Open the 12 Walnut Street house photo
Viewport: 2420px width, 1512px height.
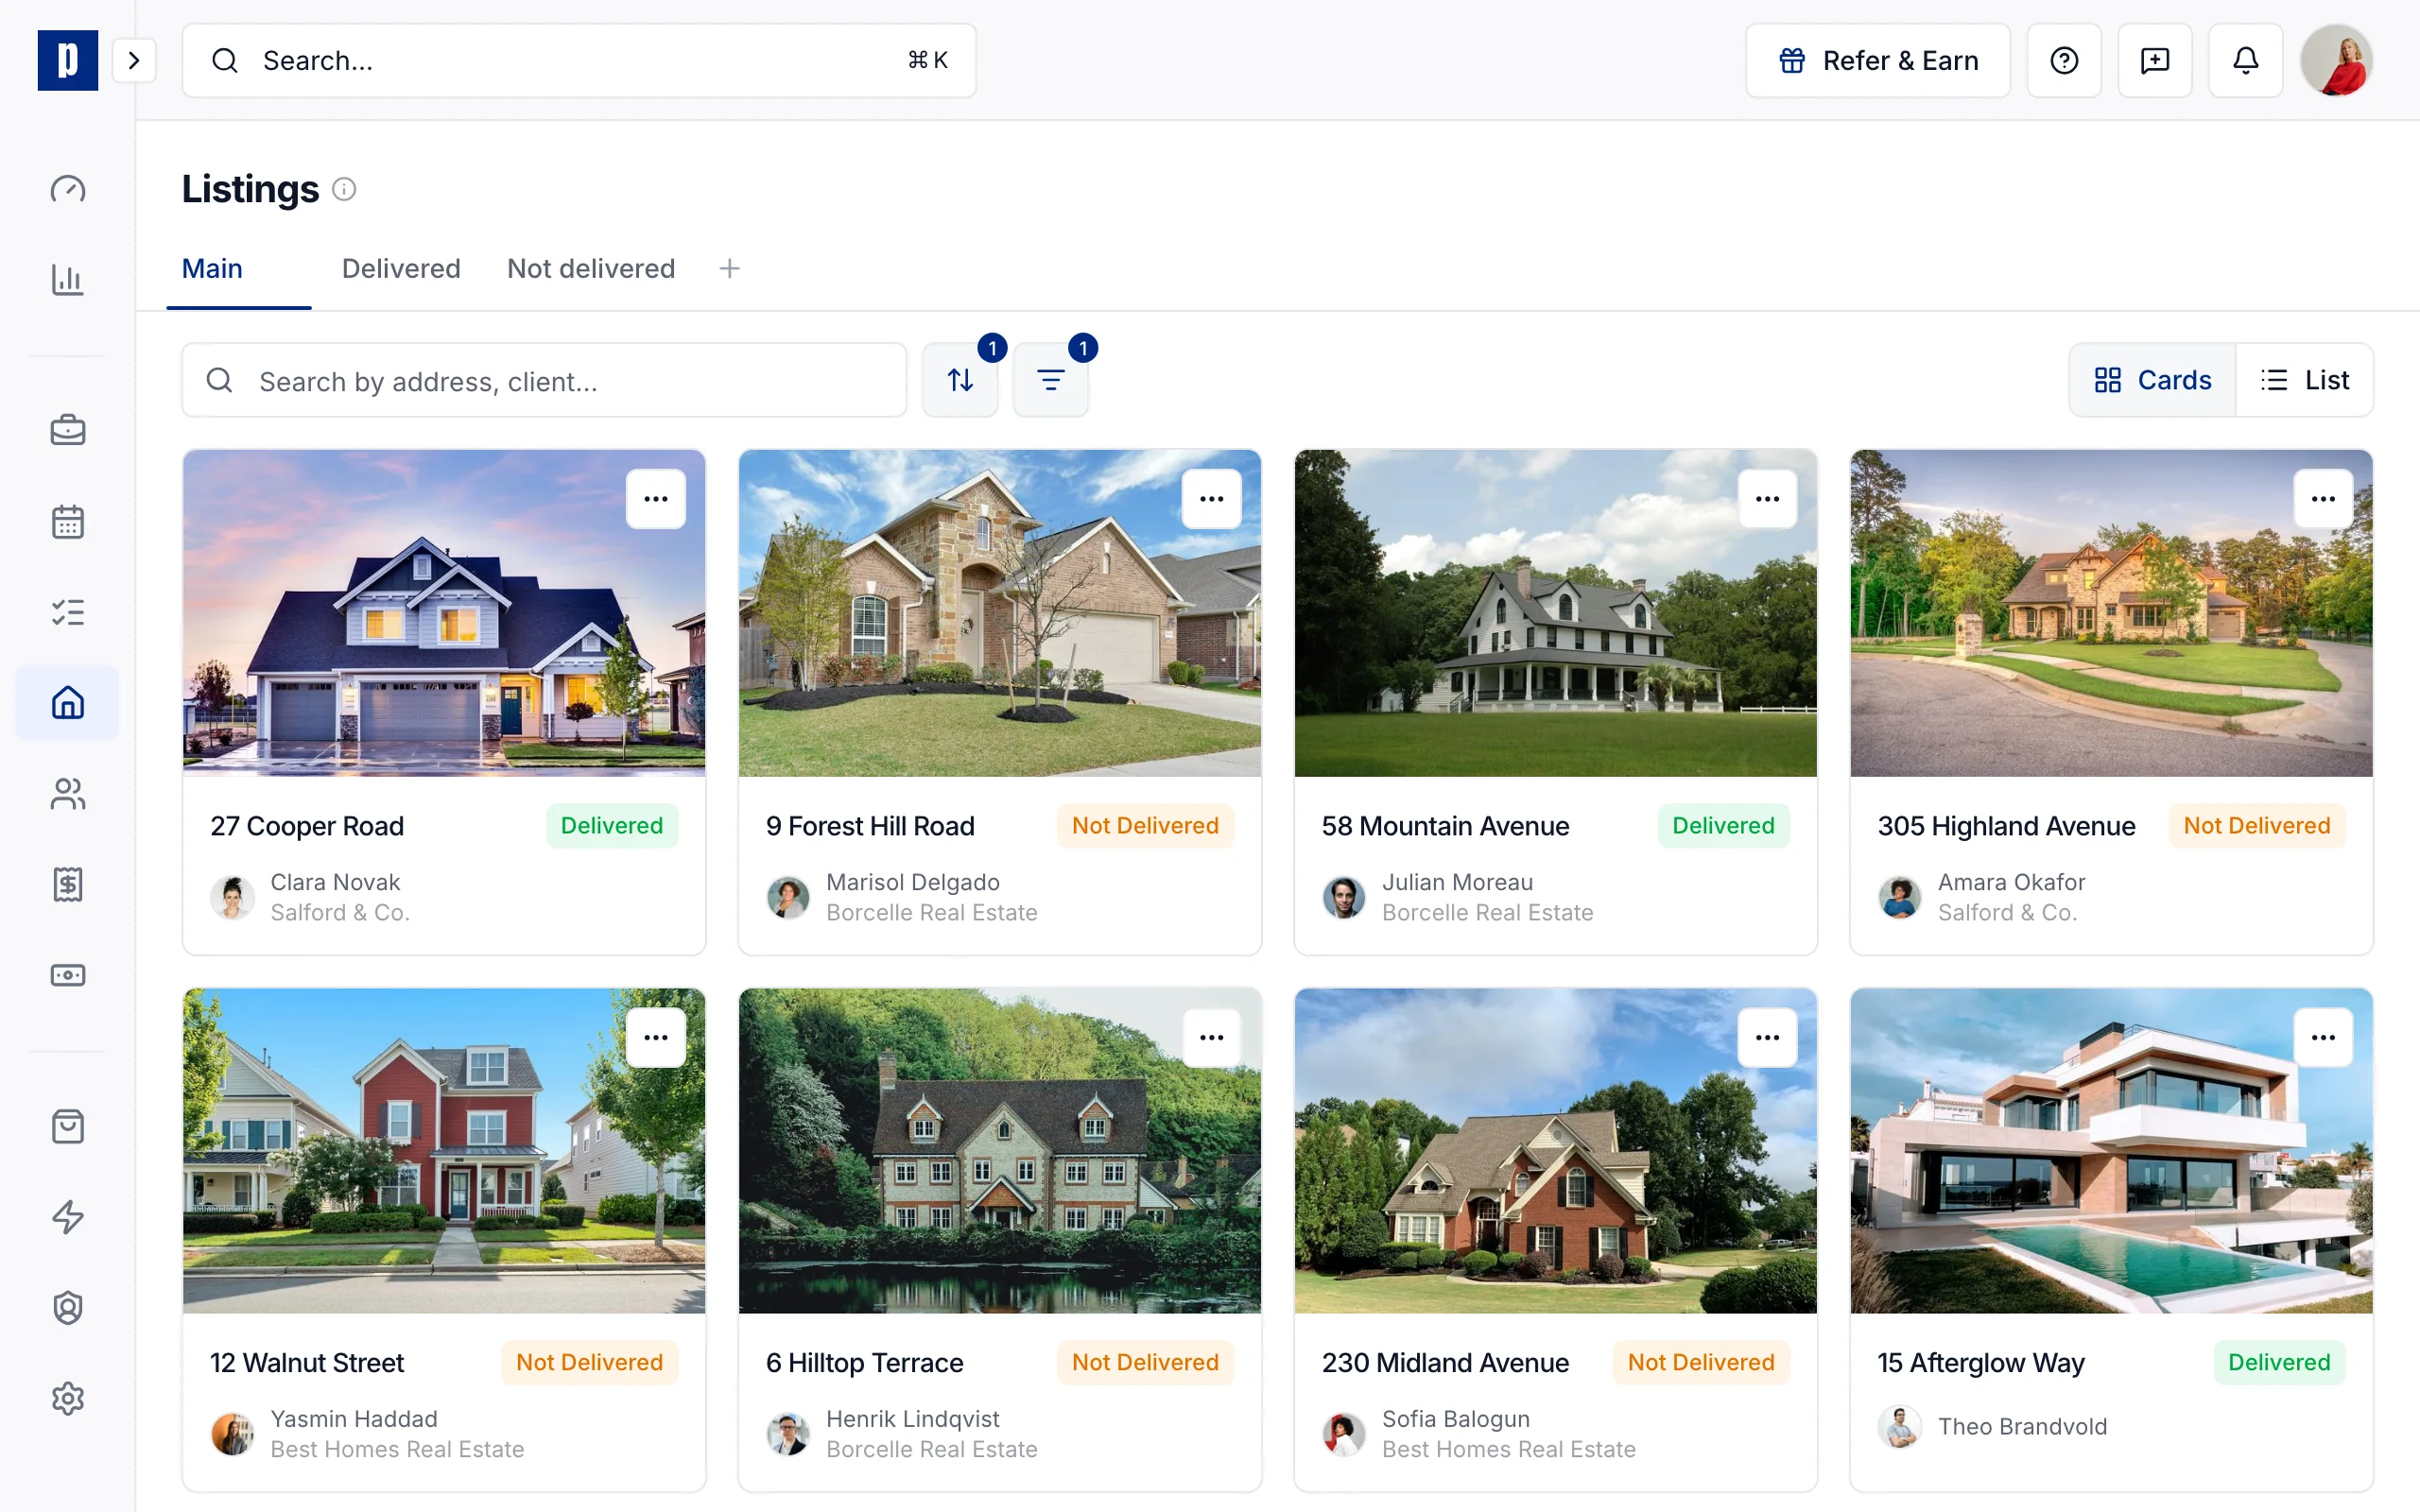click(x=444, y=1151)
